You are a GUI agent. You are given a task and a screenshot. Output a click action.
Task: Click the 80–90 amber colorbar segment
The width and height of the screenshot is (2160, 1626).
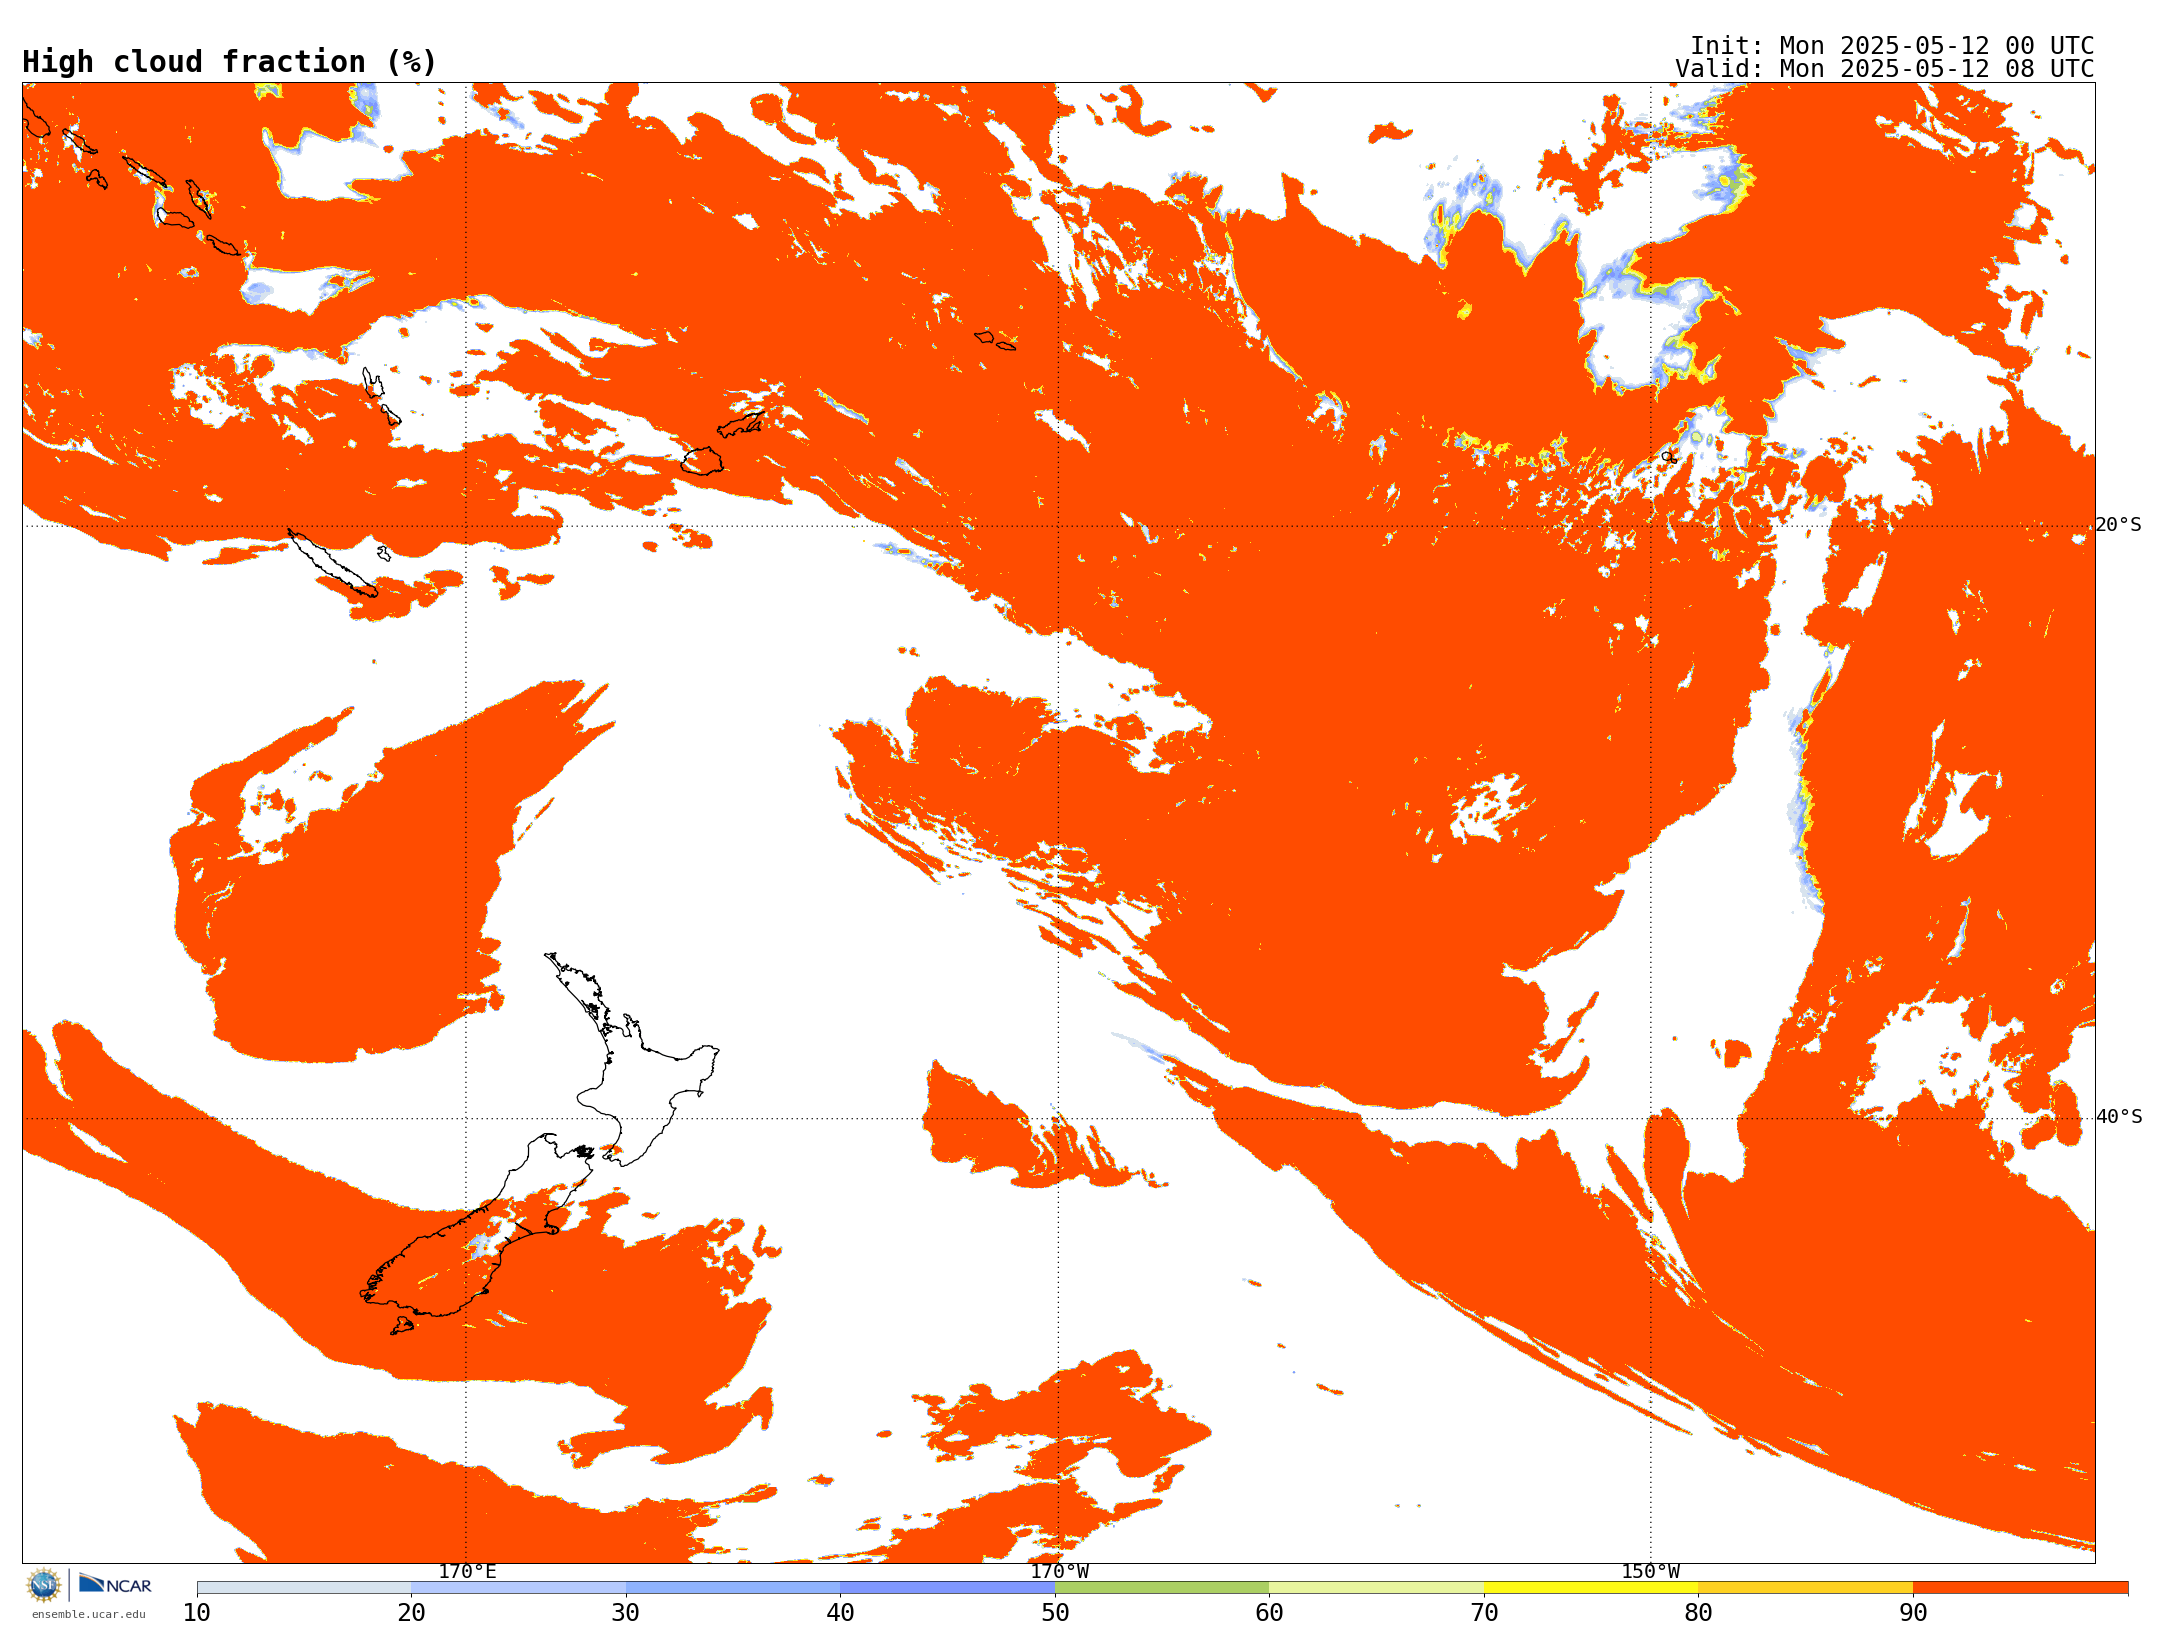point(1805,1588)
